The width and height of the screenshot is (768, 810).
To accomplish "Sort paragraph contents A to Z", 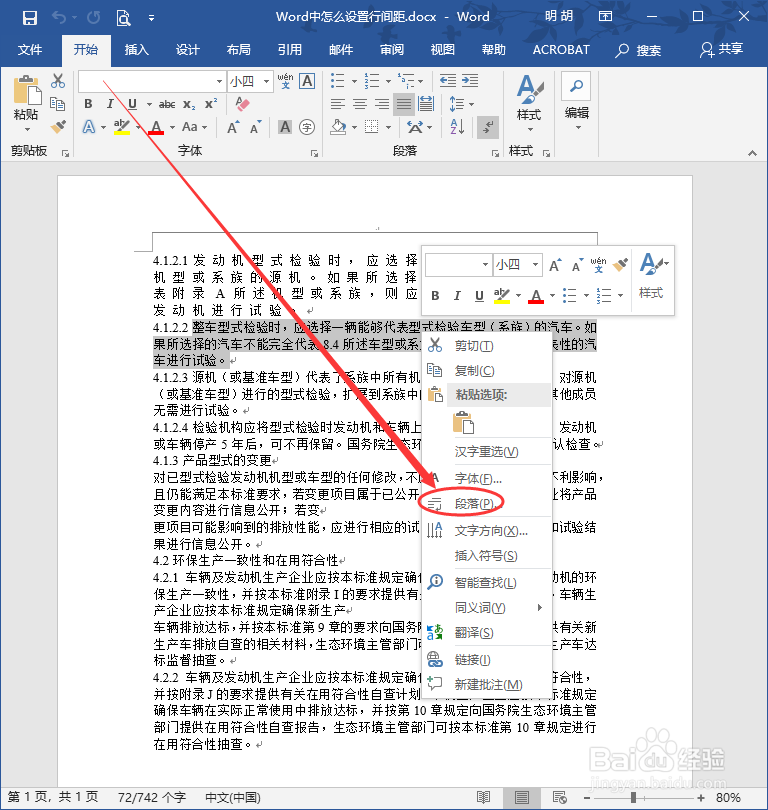I will 457,127.
